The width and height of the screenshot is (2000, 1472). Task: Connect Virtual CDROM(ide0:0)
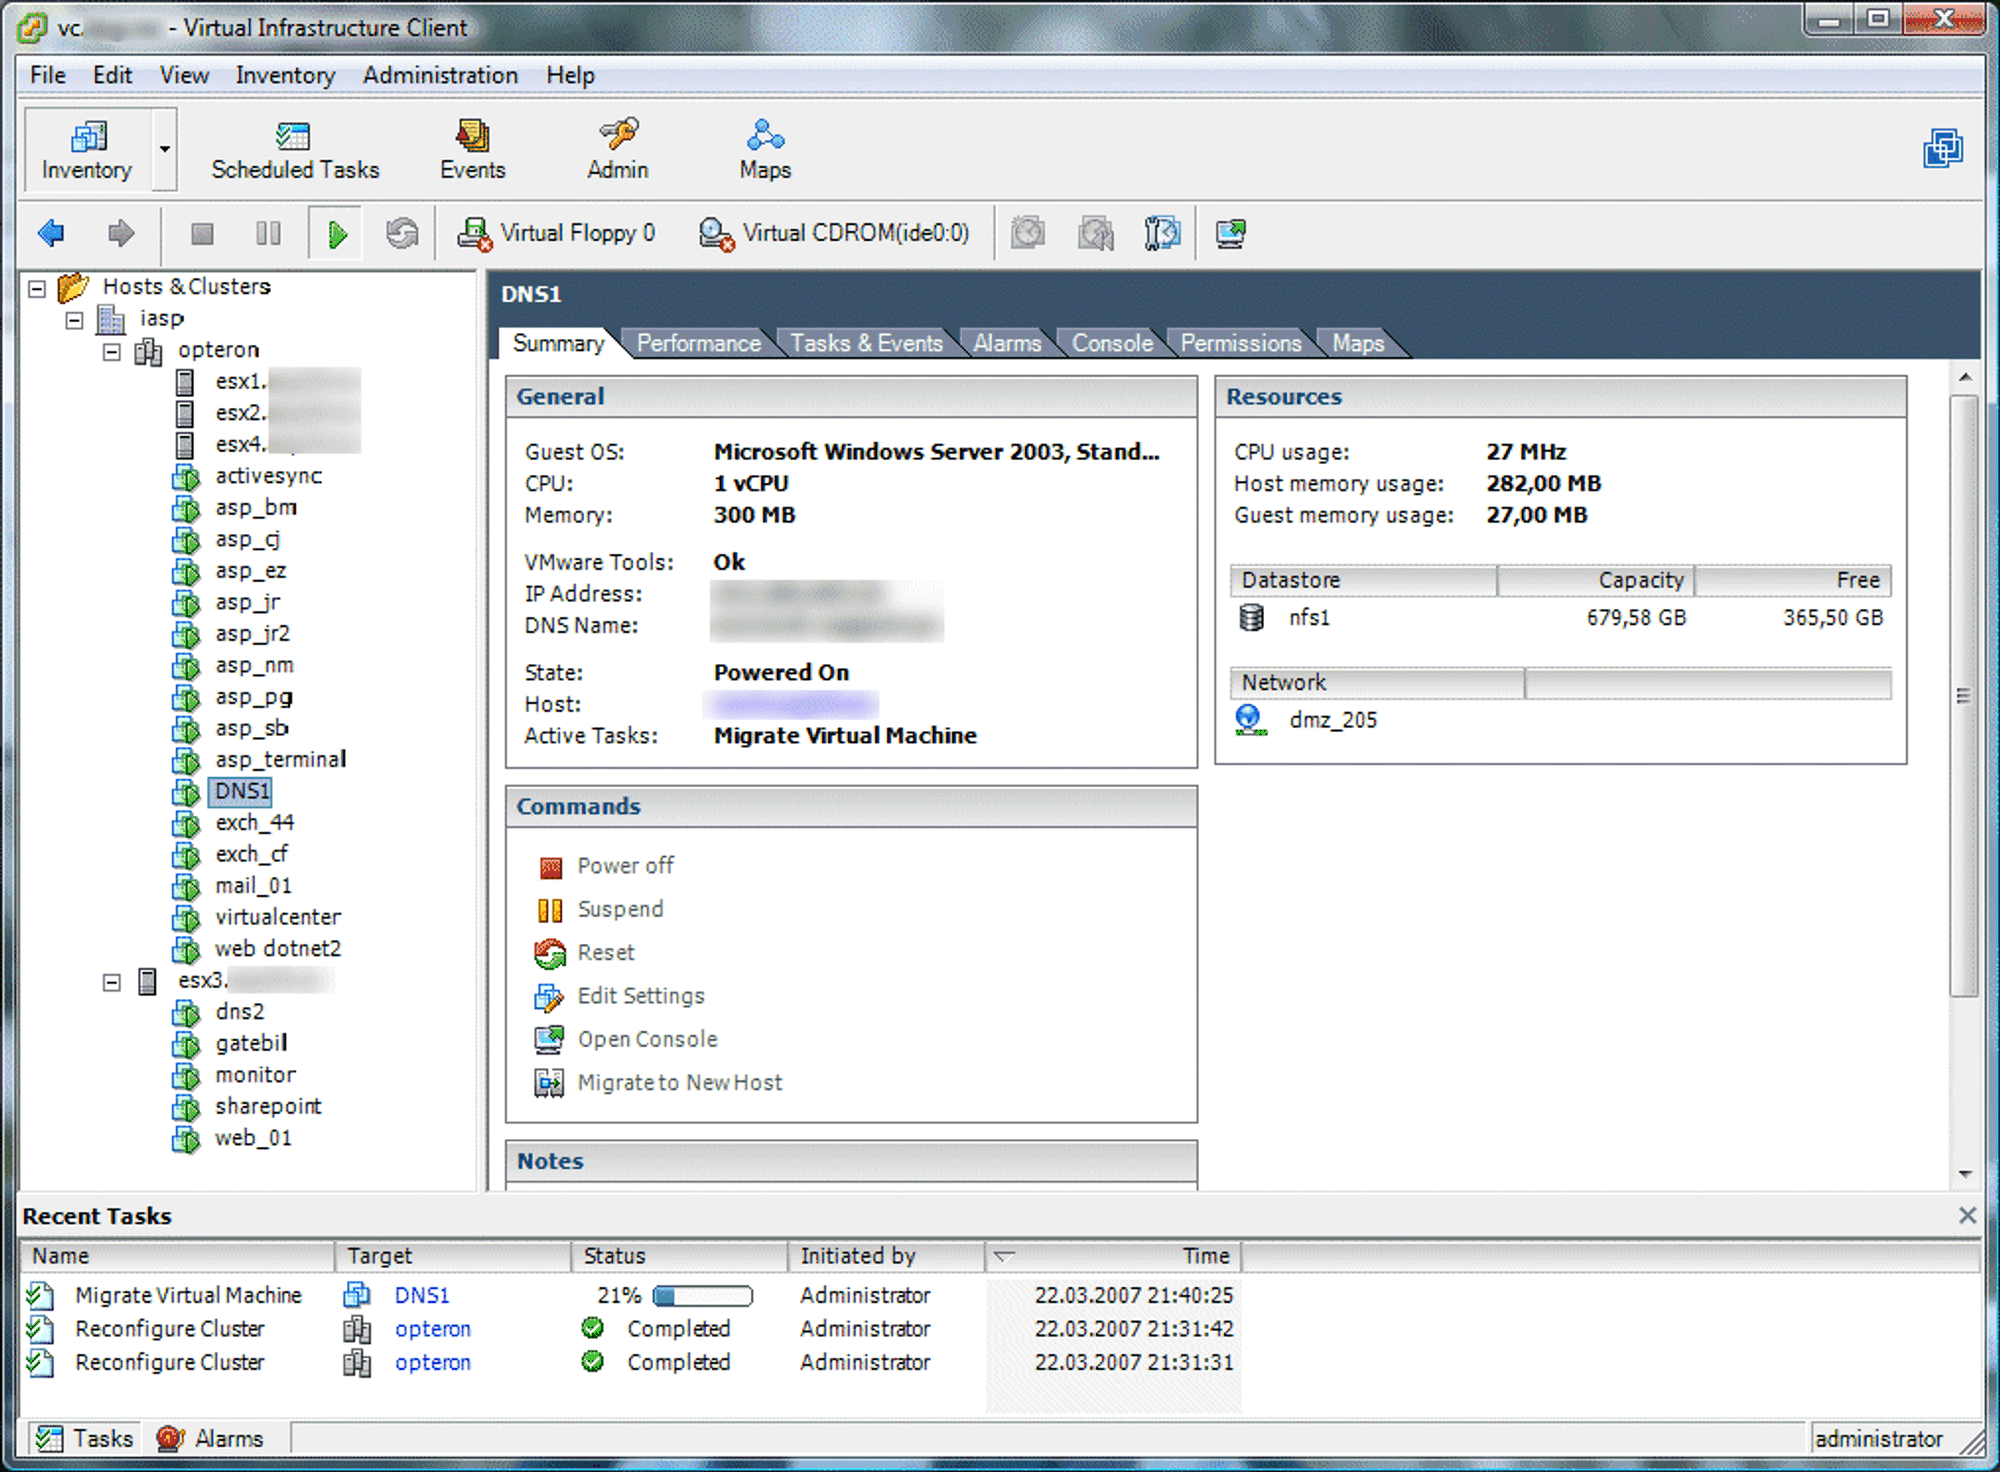tap(834, 234)
